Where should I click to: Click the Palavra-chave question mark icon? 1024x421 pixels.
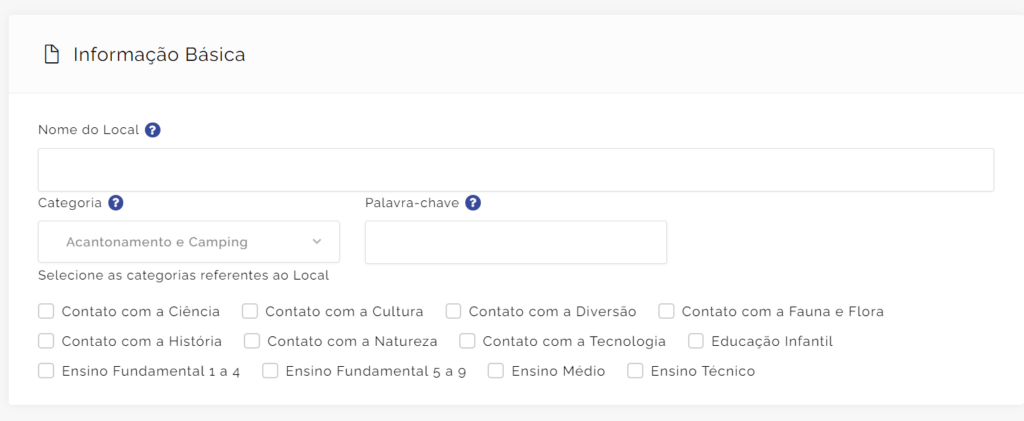click(x=473, y=203)
